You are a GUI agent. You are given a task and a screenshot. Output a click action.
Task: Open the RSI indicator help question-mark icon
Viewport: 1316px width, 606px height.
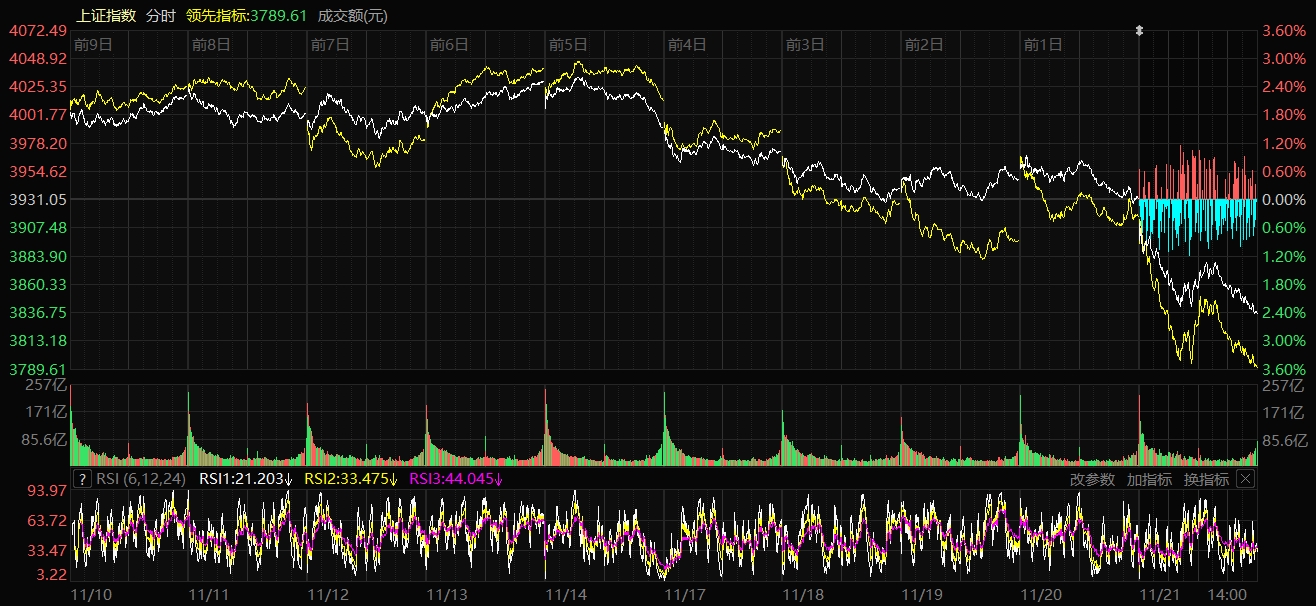point(82,479)
